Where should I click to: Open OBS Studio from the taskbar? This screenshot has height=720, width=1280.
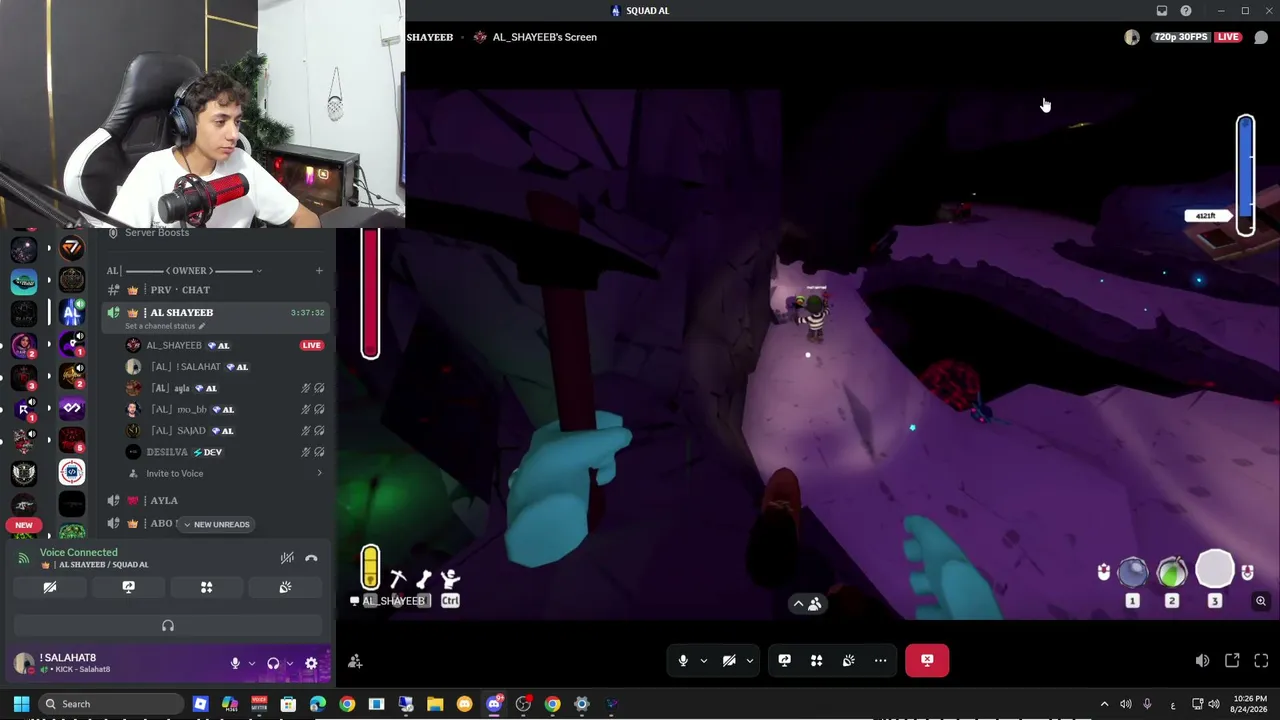click(x=523, y=704)
